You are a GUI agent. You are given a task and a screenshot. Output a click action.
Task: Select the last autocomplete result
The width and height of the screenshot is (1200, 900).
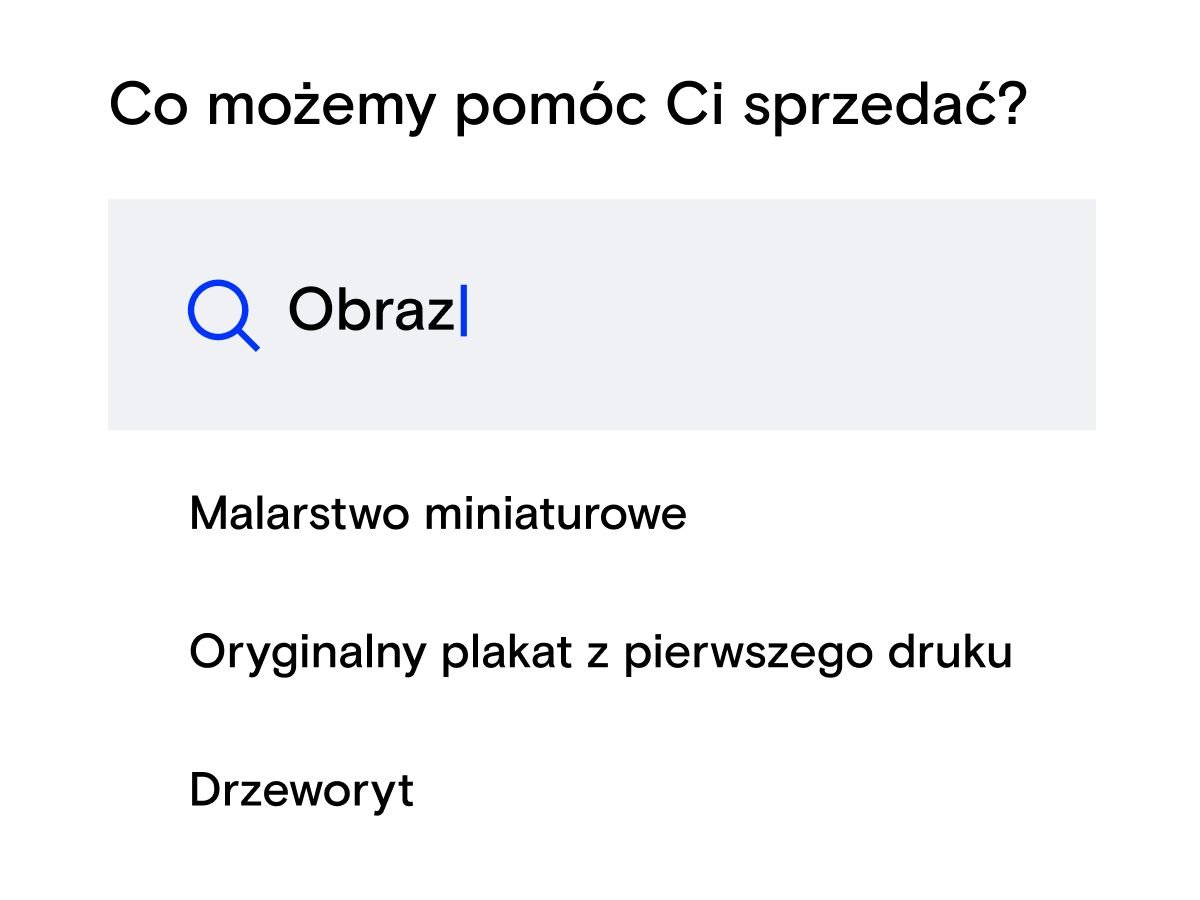301,790
